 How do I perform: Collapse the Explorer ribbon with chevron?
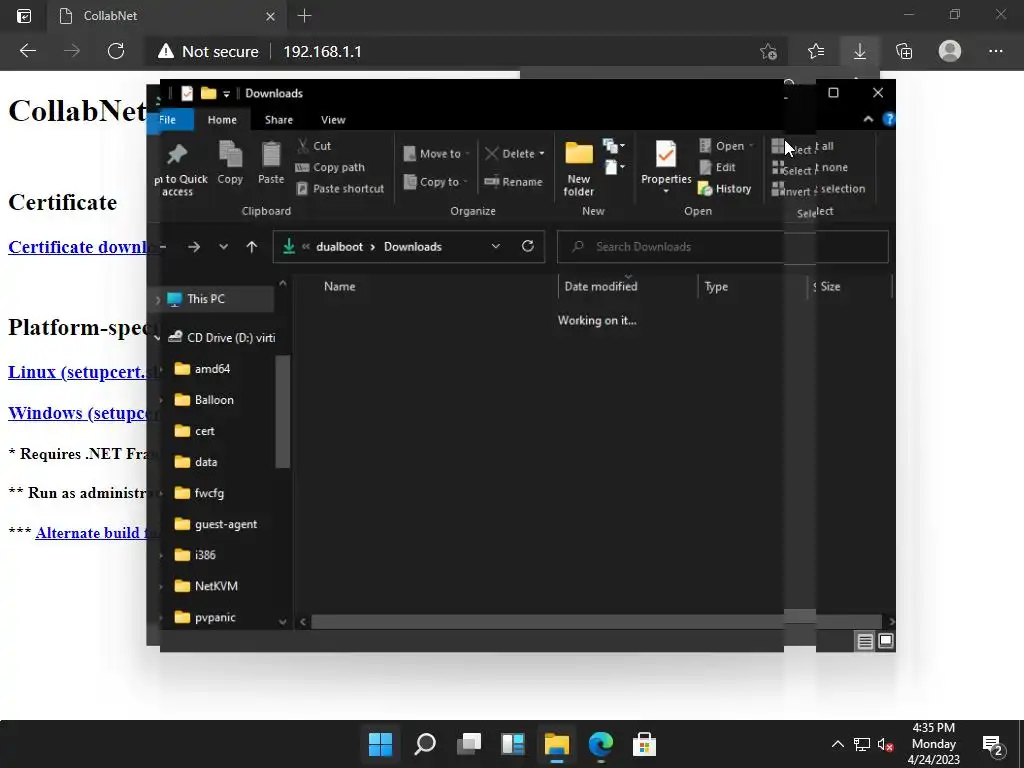[868, 119]
